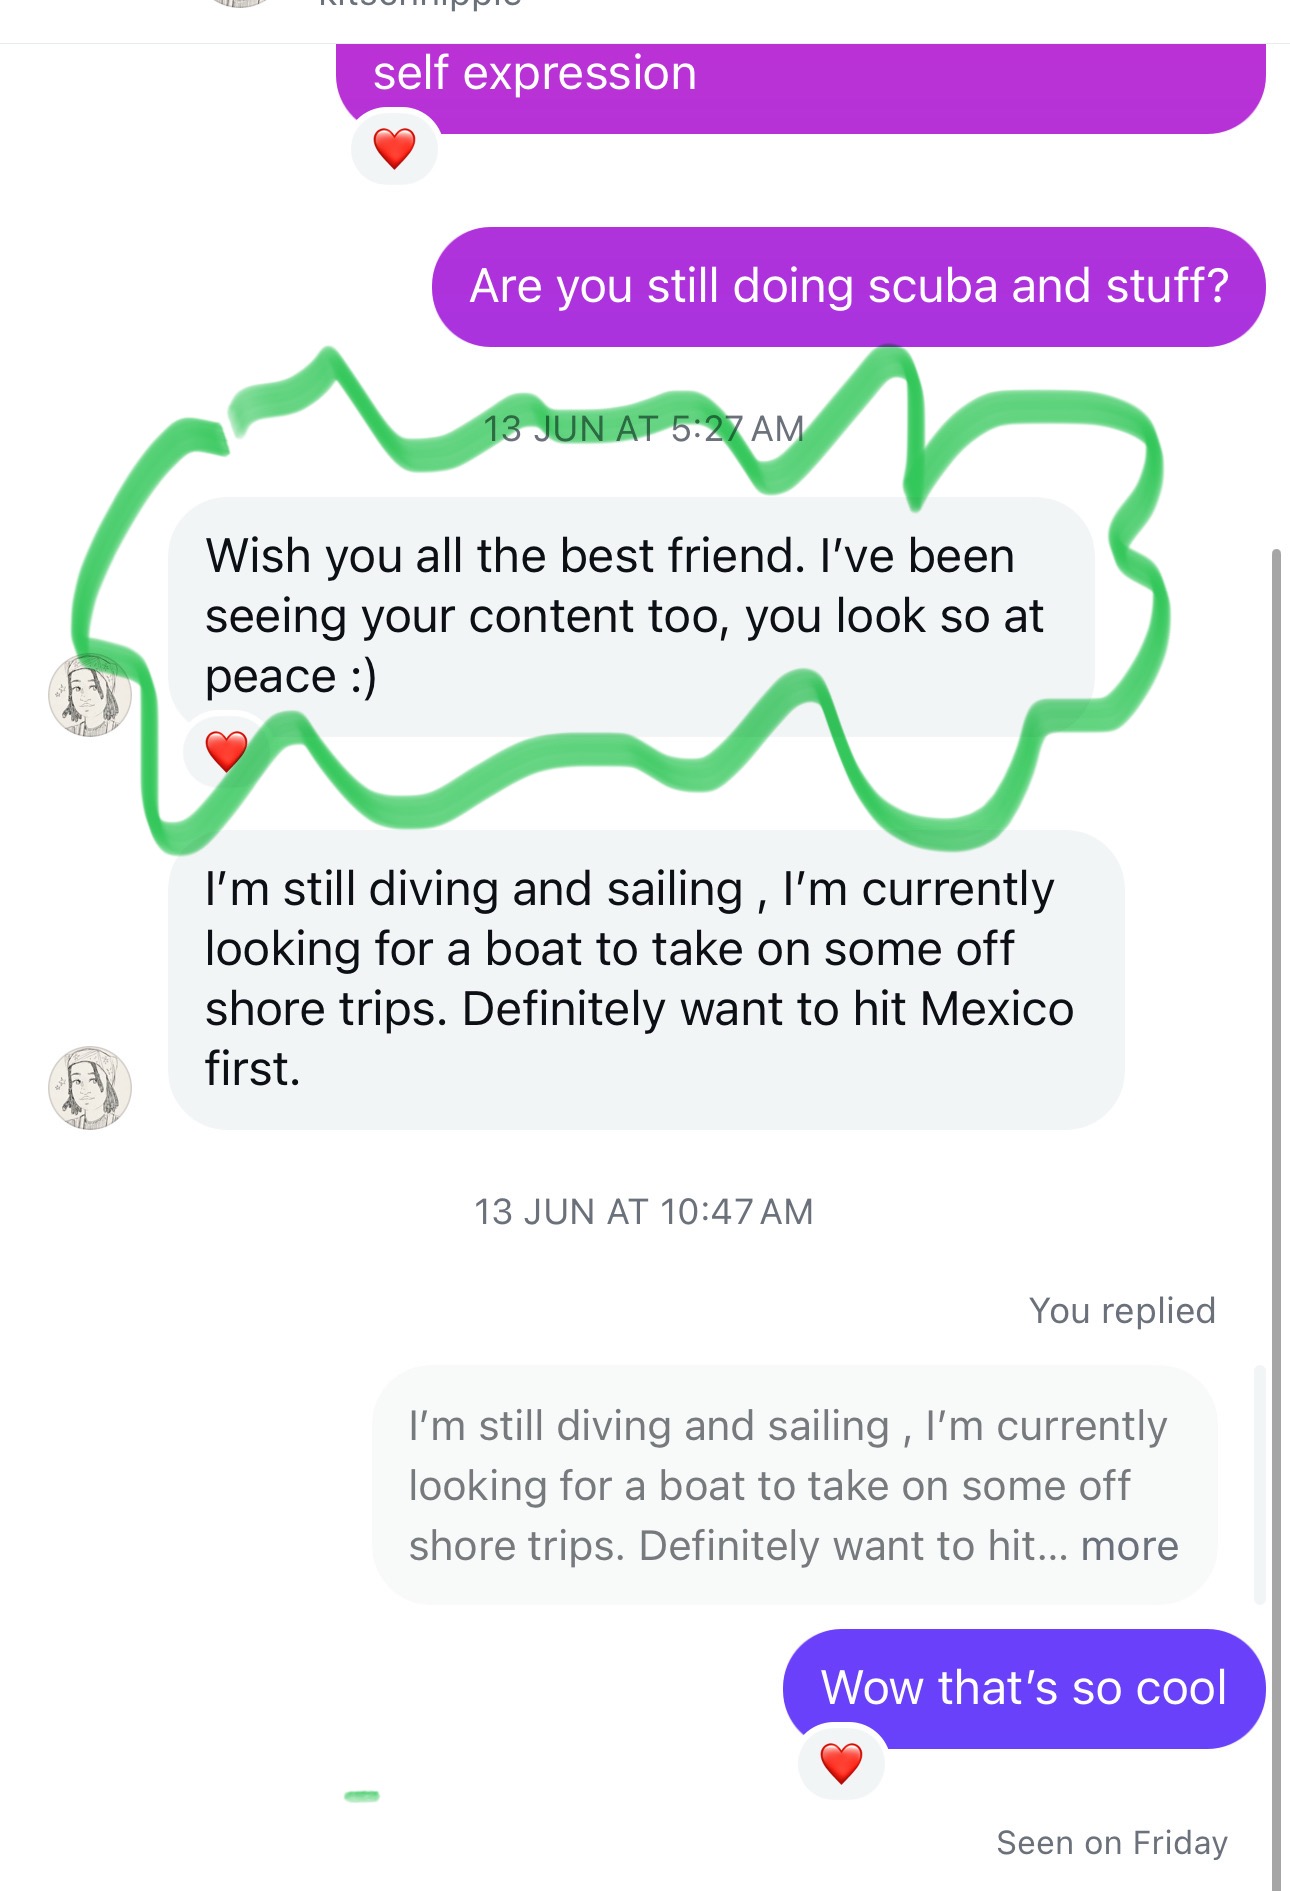
Task: Tap the heart reaction under 'self expression'
Action: coord(394,148)
